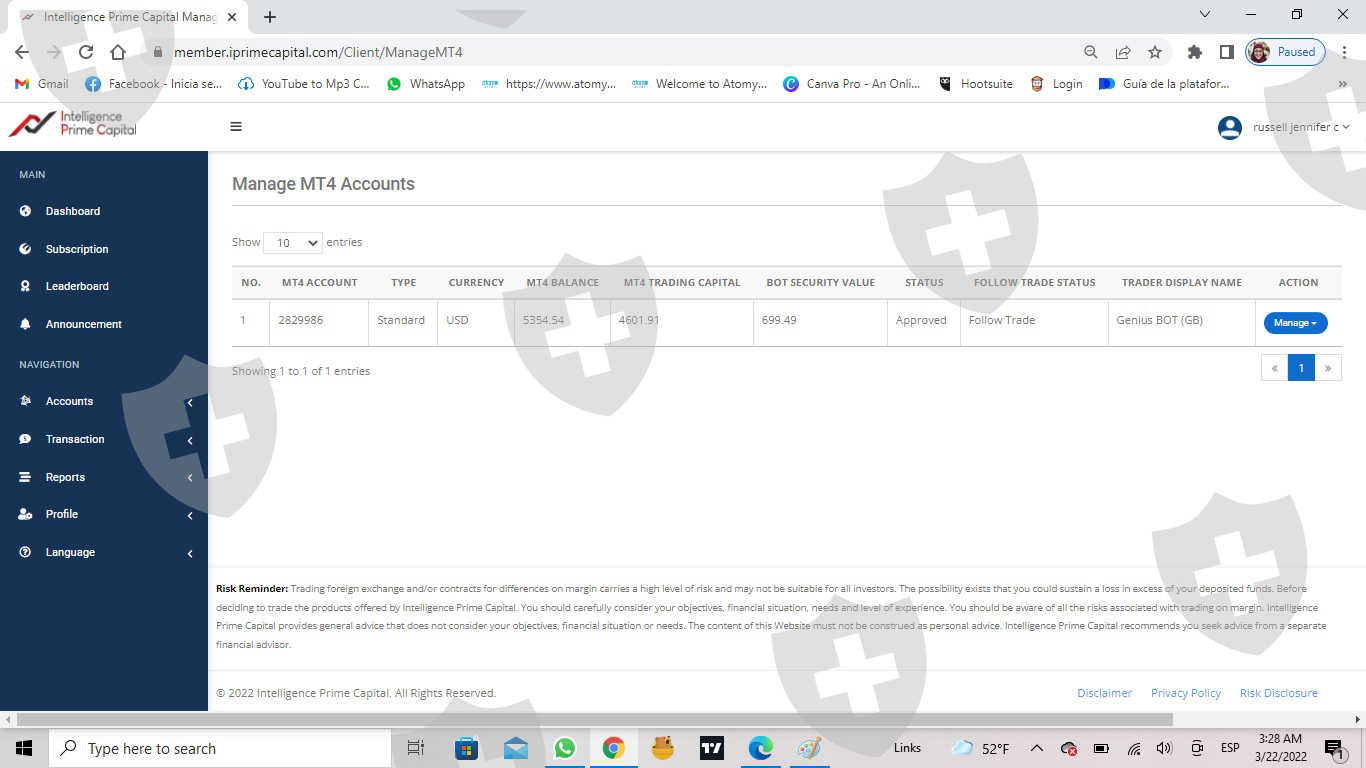Click the share page icon in address bar

(x=1123, y=52)
